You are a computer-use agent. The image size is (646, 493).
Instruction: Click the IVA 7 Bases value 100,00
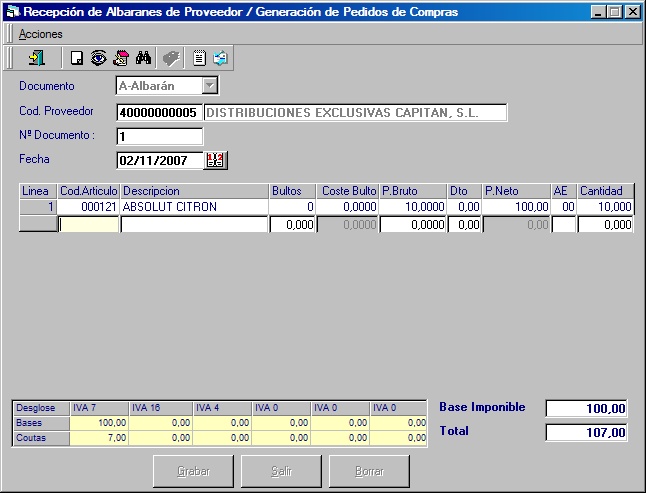tap(99, 423)
